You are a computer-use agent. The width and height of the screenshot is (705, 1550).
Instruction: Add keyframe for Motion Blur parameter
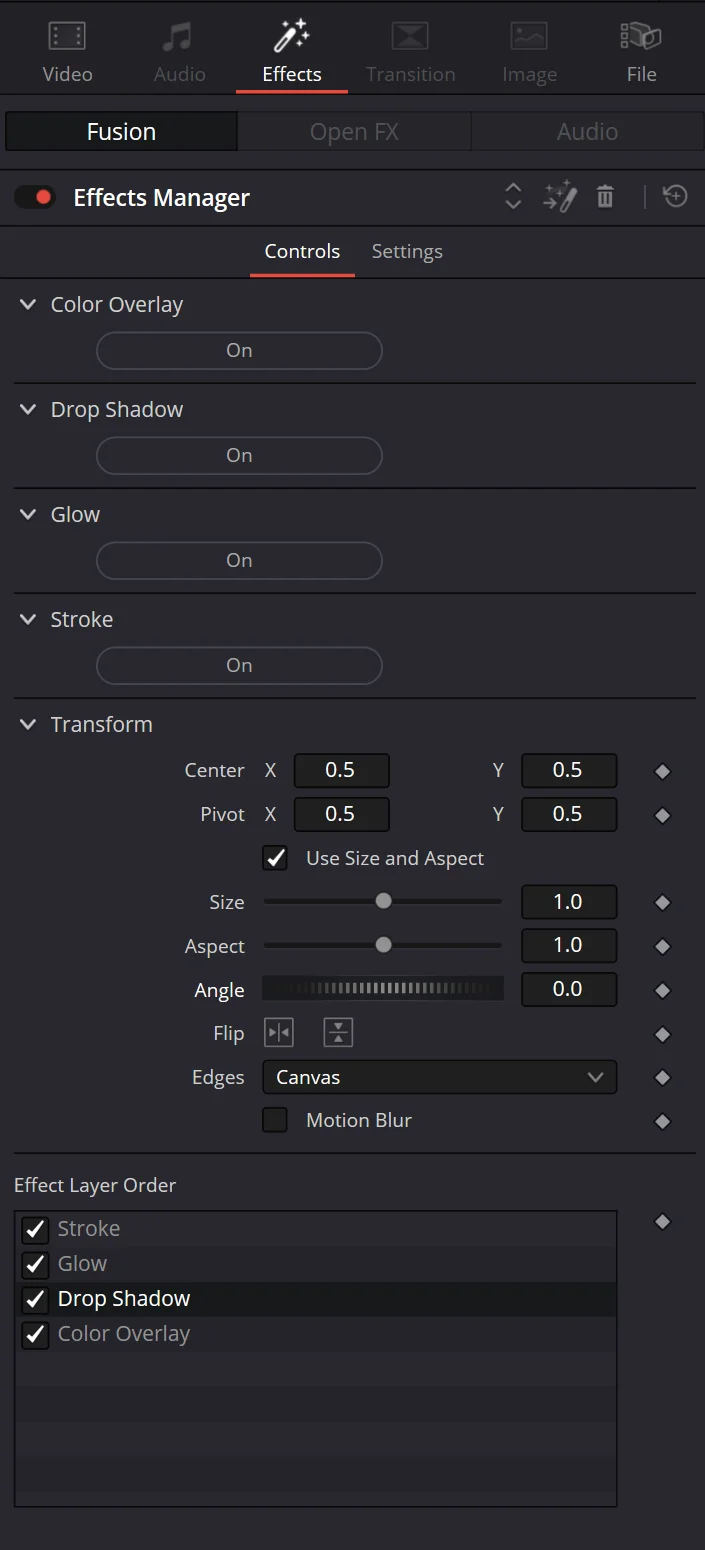point(662,1122)
